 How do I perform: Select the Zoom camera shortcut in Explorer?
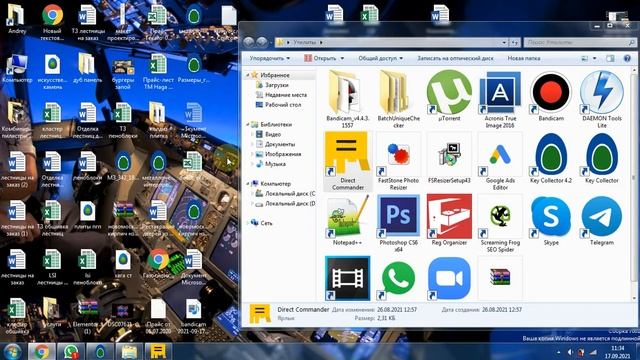click(x=449, y=278)
